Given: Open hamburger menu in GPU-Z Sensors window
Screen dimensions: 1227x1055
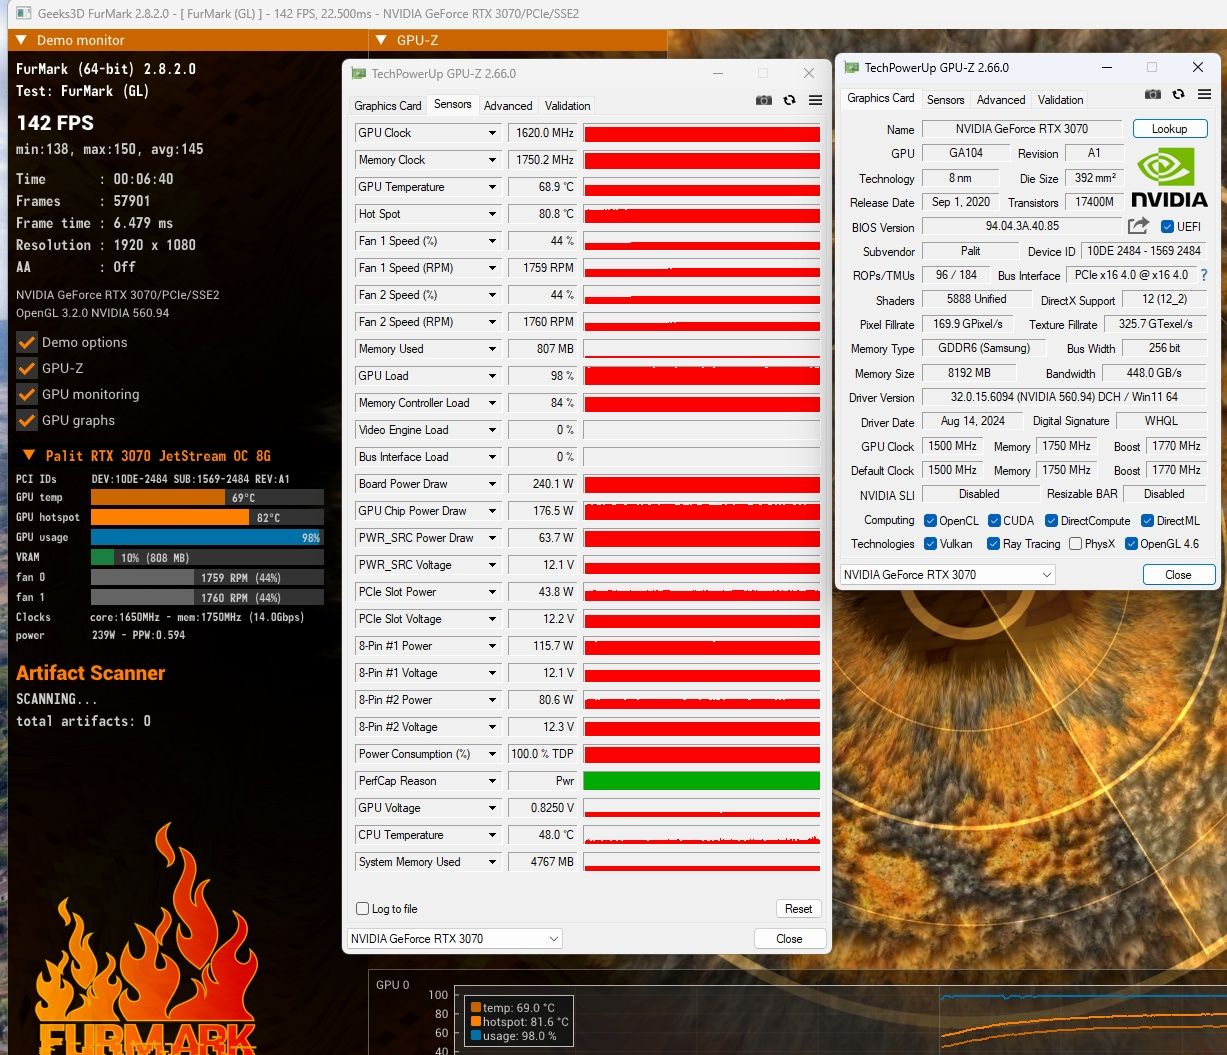Looking at the screenshot, I should pos(815,100).
